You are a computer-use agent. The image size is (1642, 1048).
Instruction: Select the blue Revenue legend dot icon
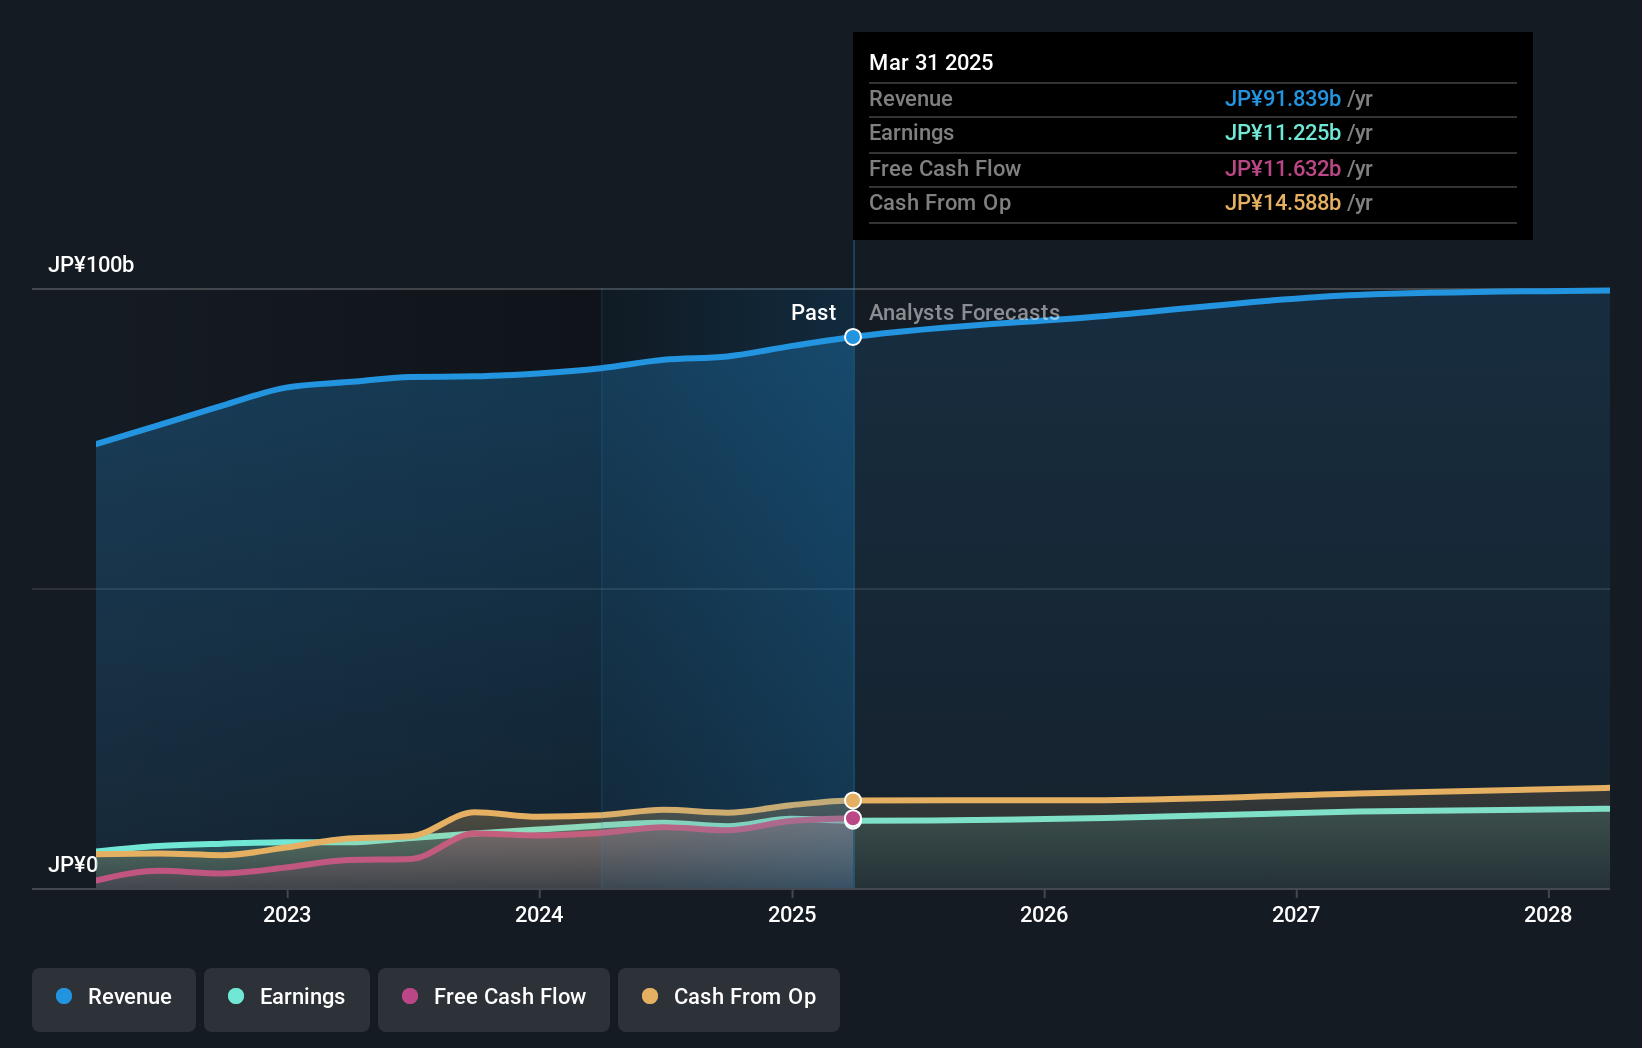[x=64, y=997]
